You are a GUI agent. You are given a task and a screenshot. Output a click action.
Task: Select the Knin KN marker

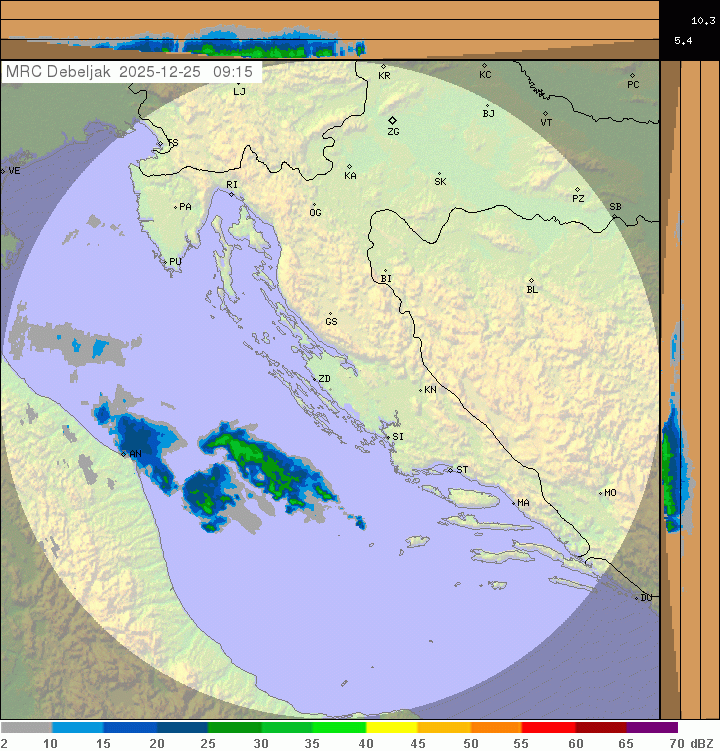point(420,389)
